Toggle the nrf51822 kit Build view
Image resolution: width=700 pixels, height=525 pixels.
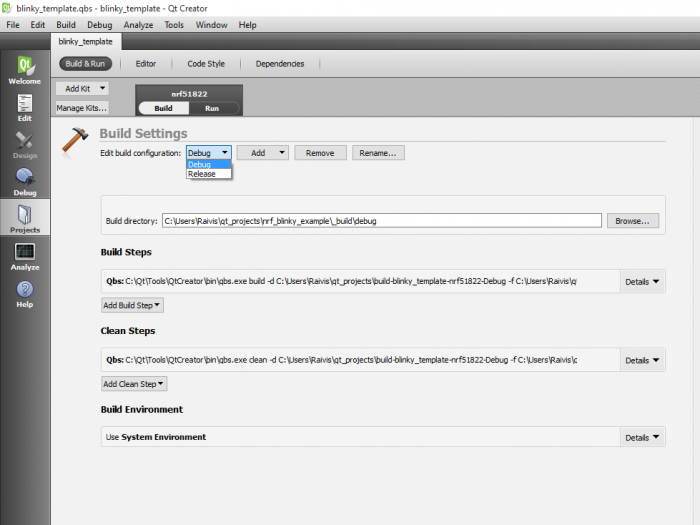coord(163,108)
